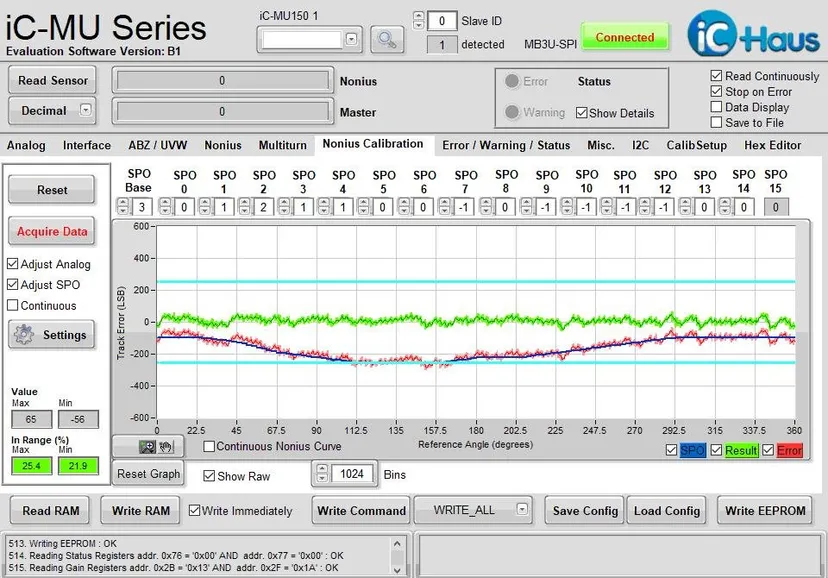This screenshot has height=578, width=828.
Task: Open the device selection dropdown
Action: point(351,39)
